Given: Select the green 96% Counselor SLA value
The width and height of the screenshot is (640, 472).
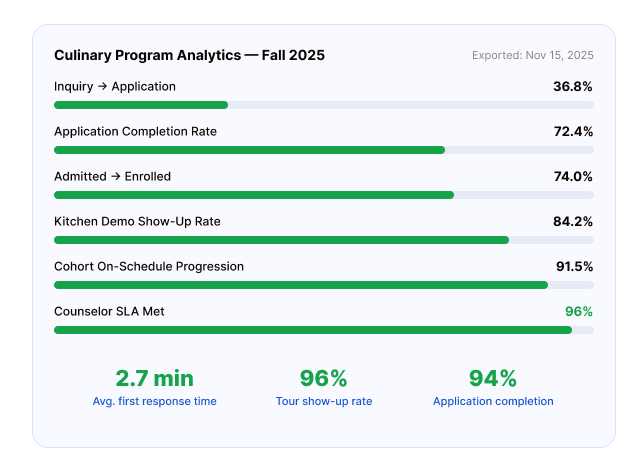Looking at the screenshot, I should pyautogui.click(x=579, y=312).
